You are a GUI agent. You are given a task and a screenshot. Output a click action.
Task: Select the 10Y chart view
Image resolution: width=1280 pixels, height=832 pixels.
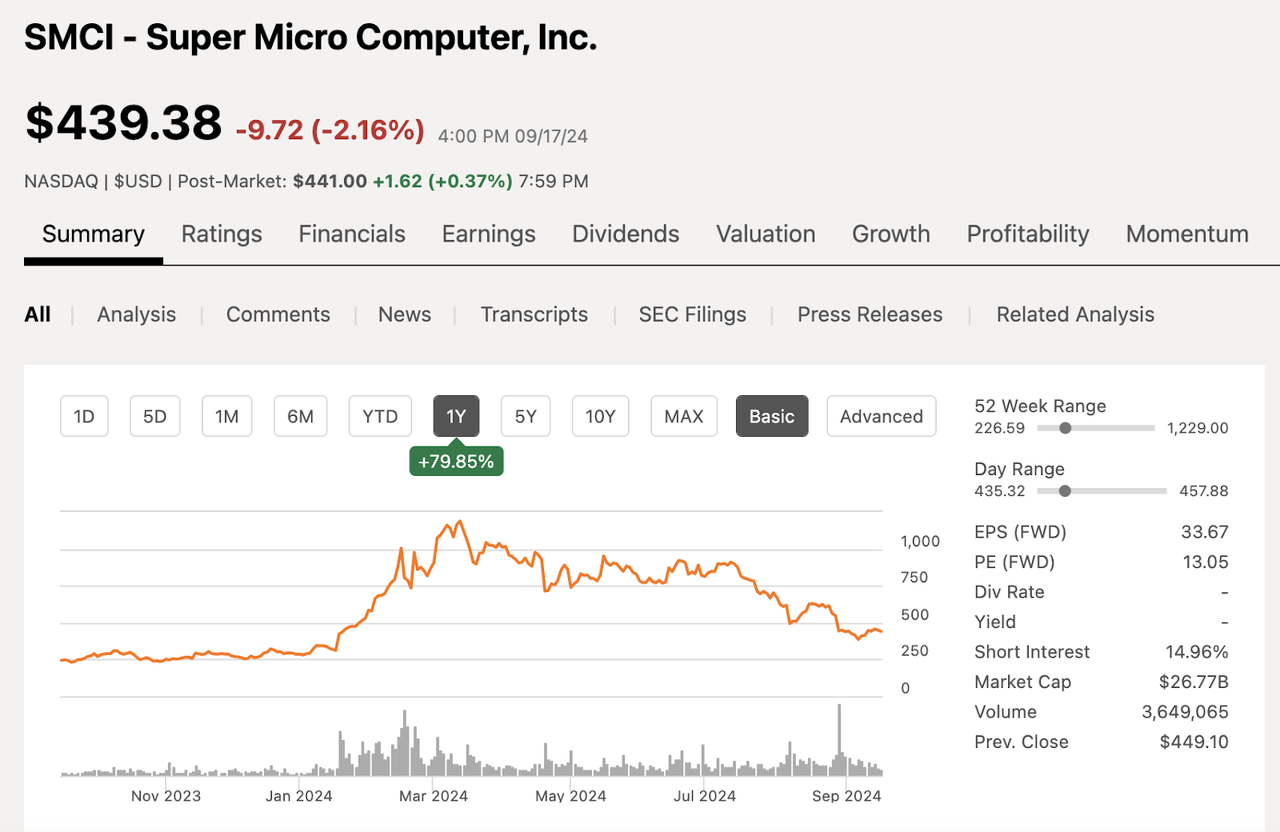600,416
